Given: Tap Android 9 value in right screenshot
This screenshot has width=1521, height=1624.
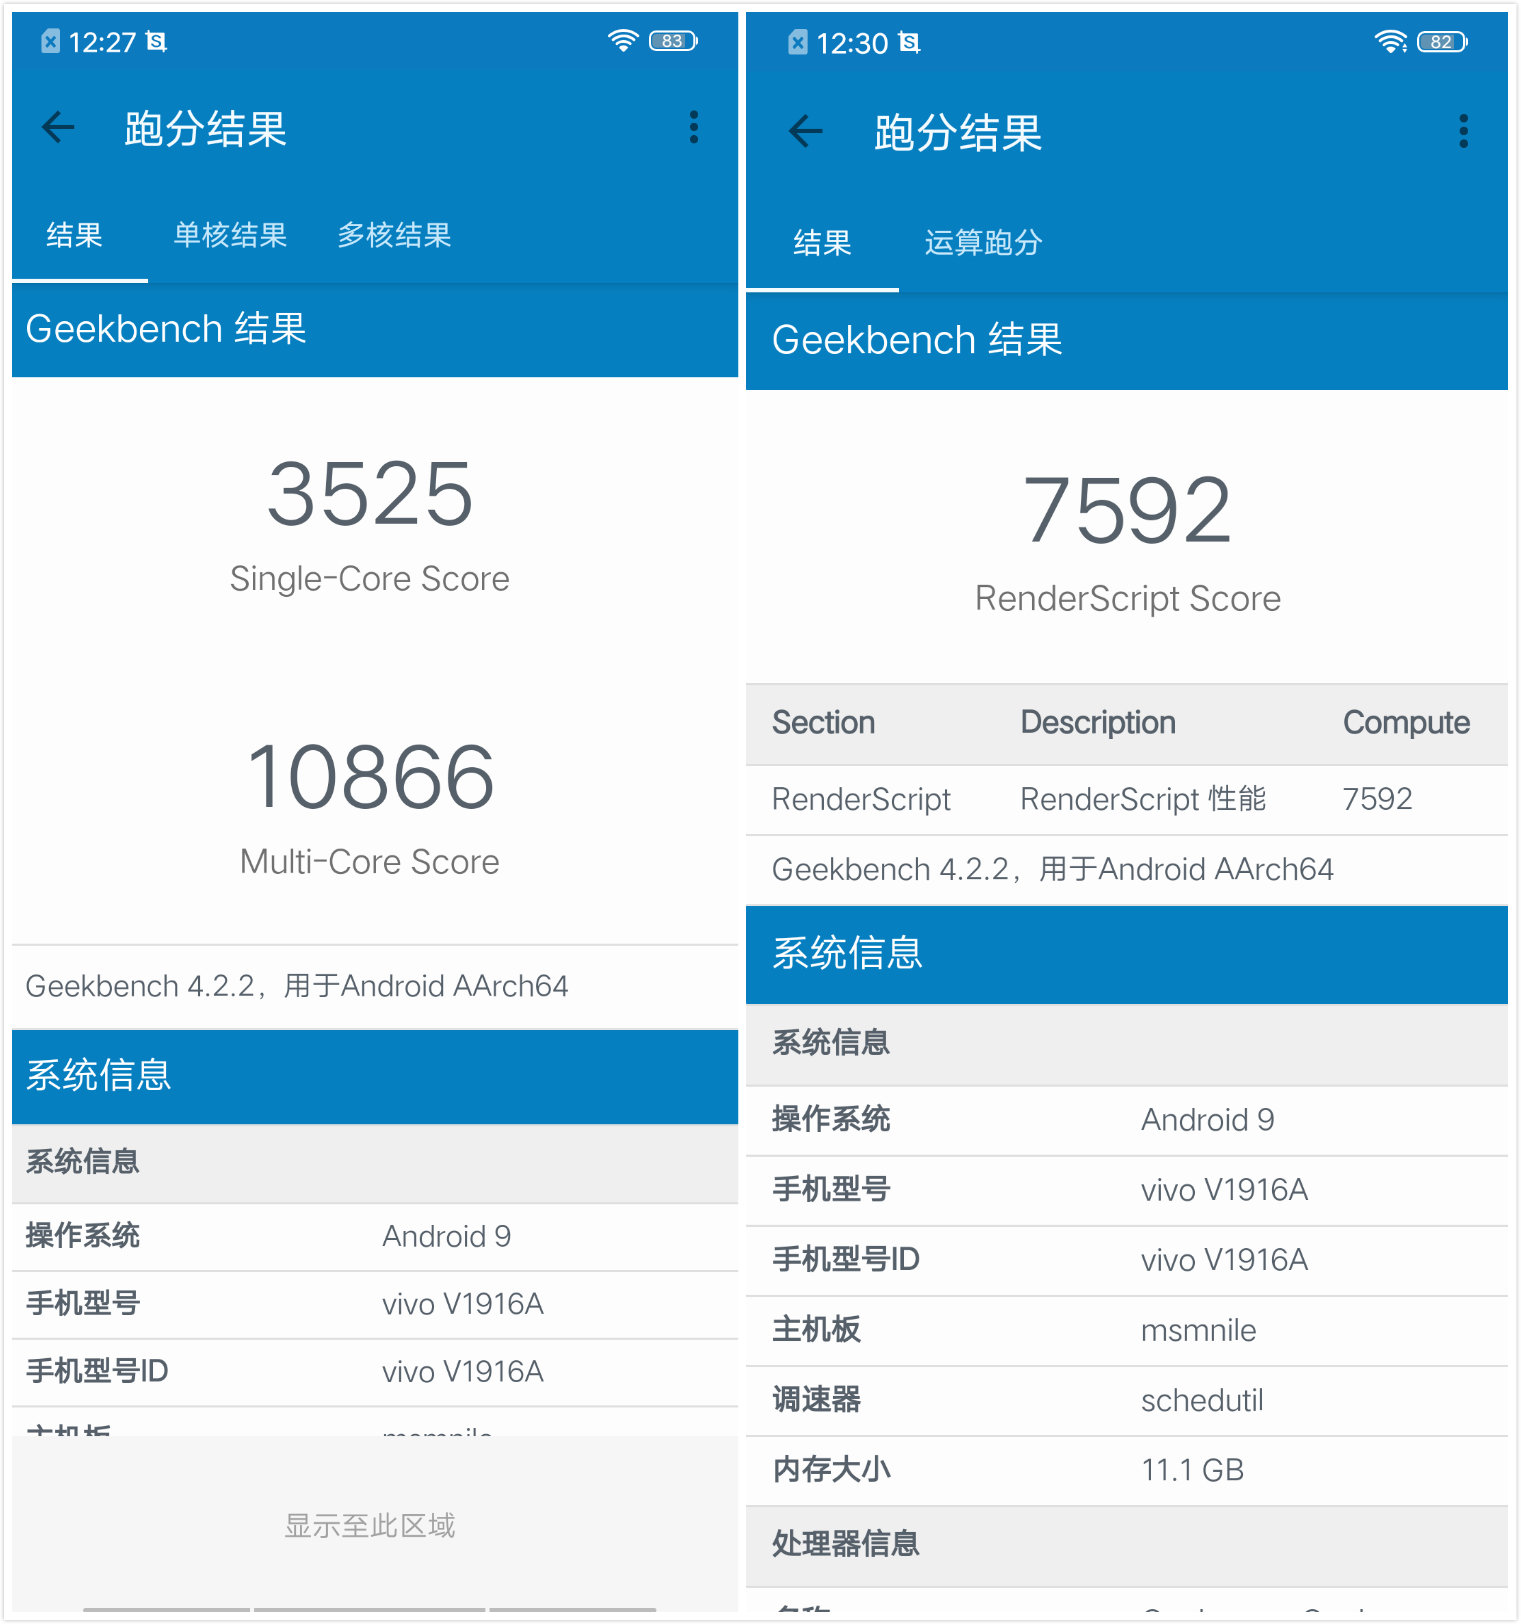Looking at the screenshot, I should [1207, 1120].
